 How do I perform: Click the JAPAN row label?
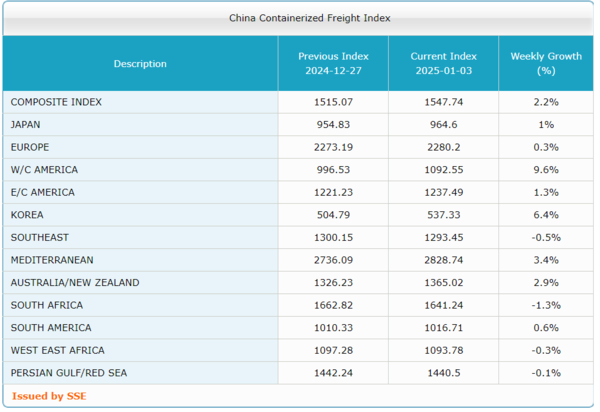tap(26, 125)
